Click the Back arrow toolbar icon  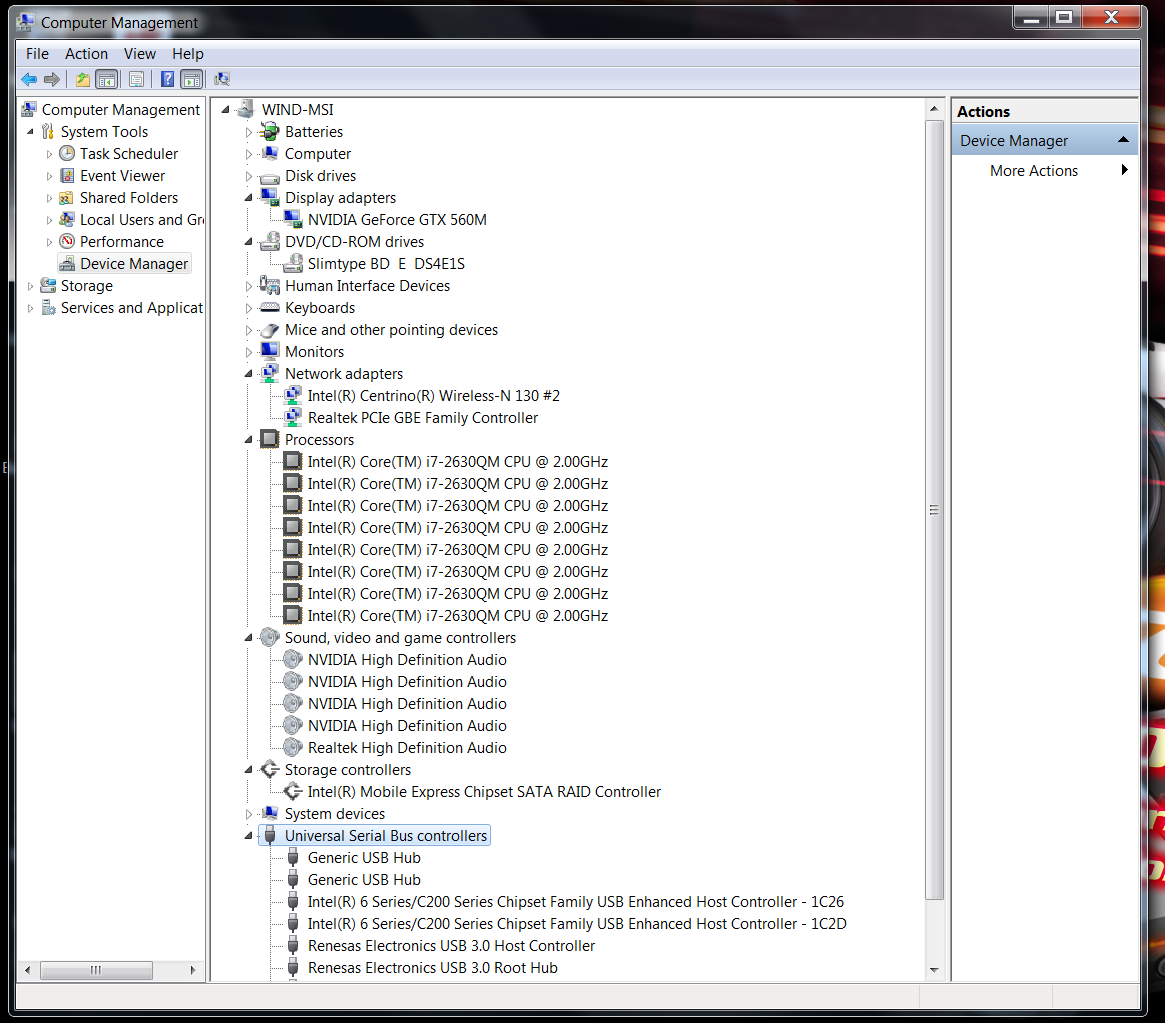click(29, 79)
